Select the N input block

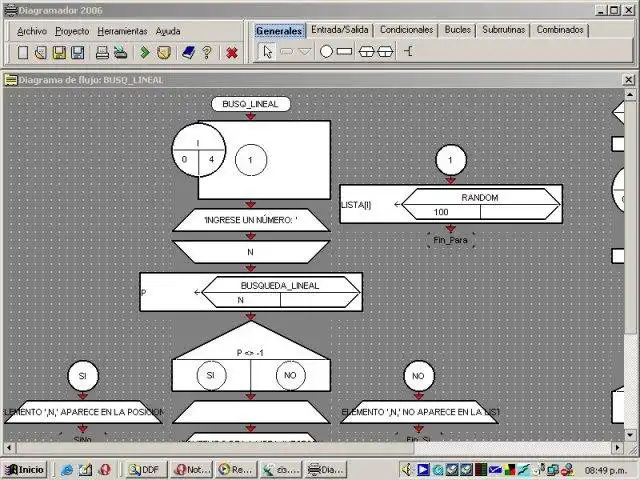click(251, 252)
